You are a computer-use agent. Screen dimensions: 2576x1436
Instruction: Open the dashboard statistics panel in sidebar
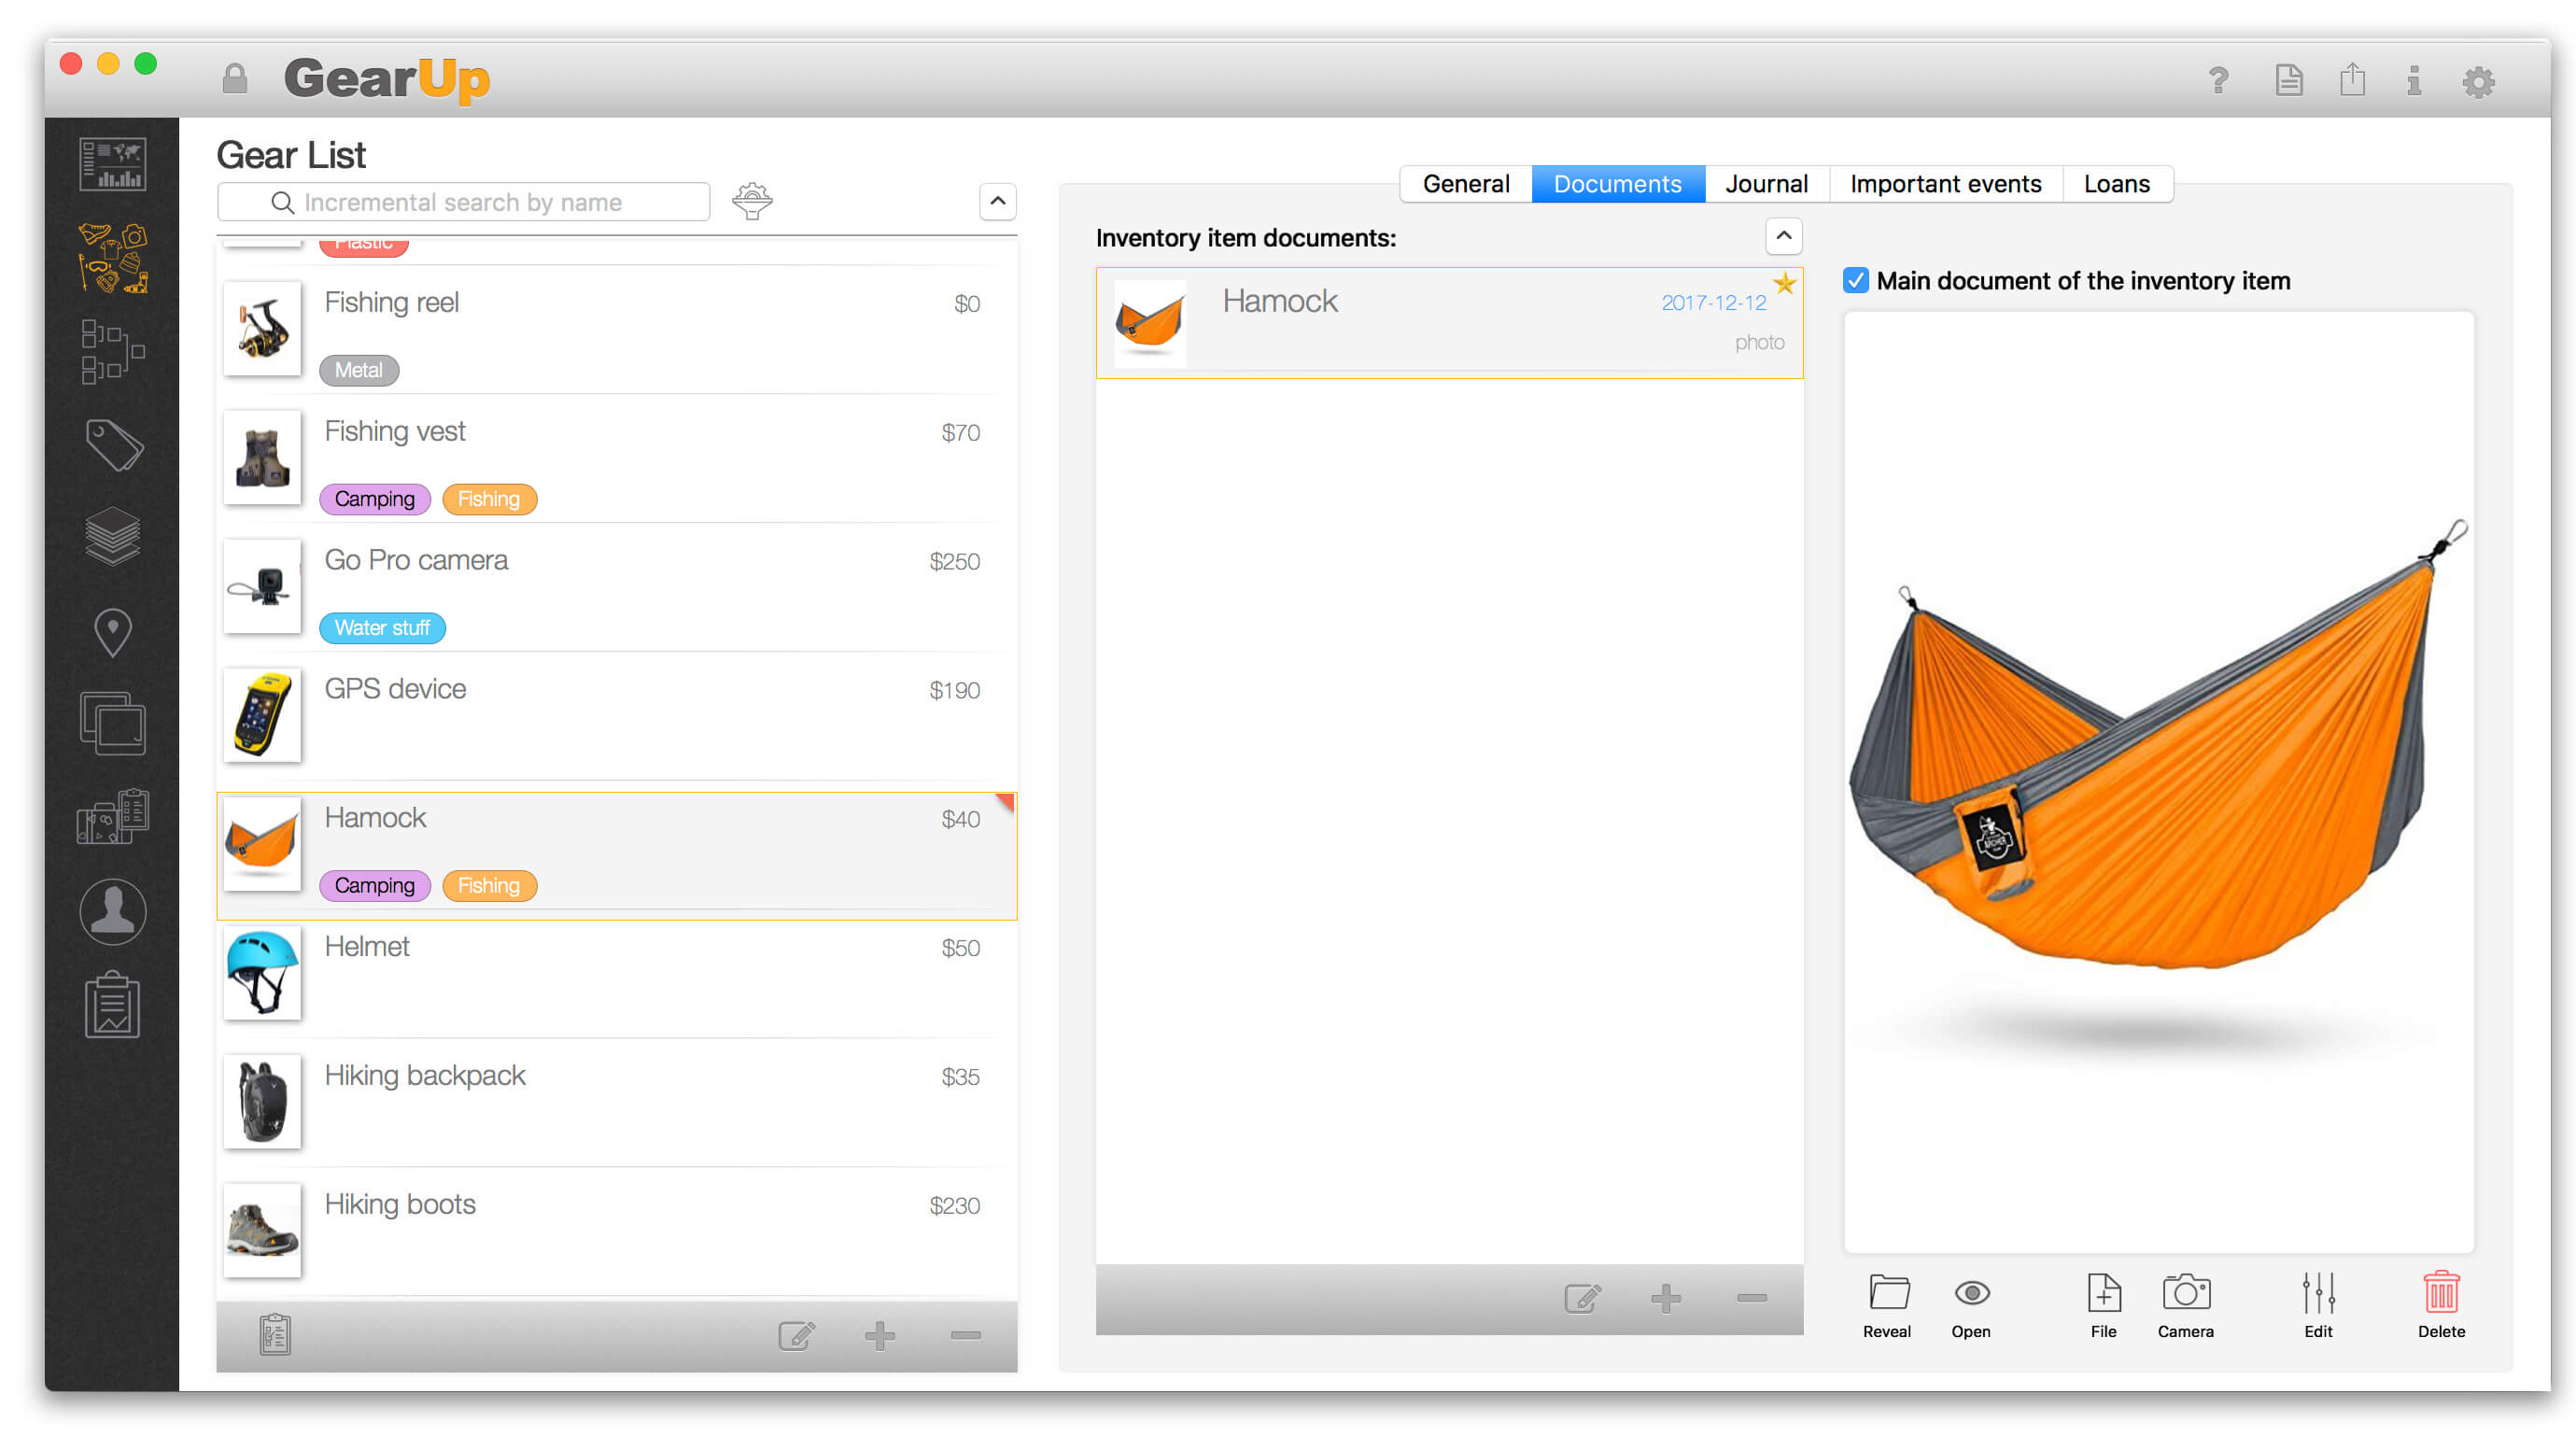112,162
